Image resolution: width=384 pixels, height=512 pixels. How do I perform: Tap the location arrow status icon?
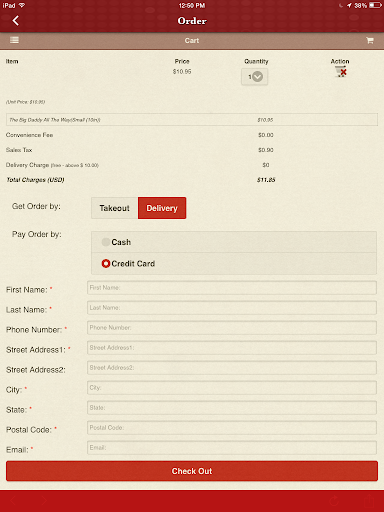coord(349,5)
